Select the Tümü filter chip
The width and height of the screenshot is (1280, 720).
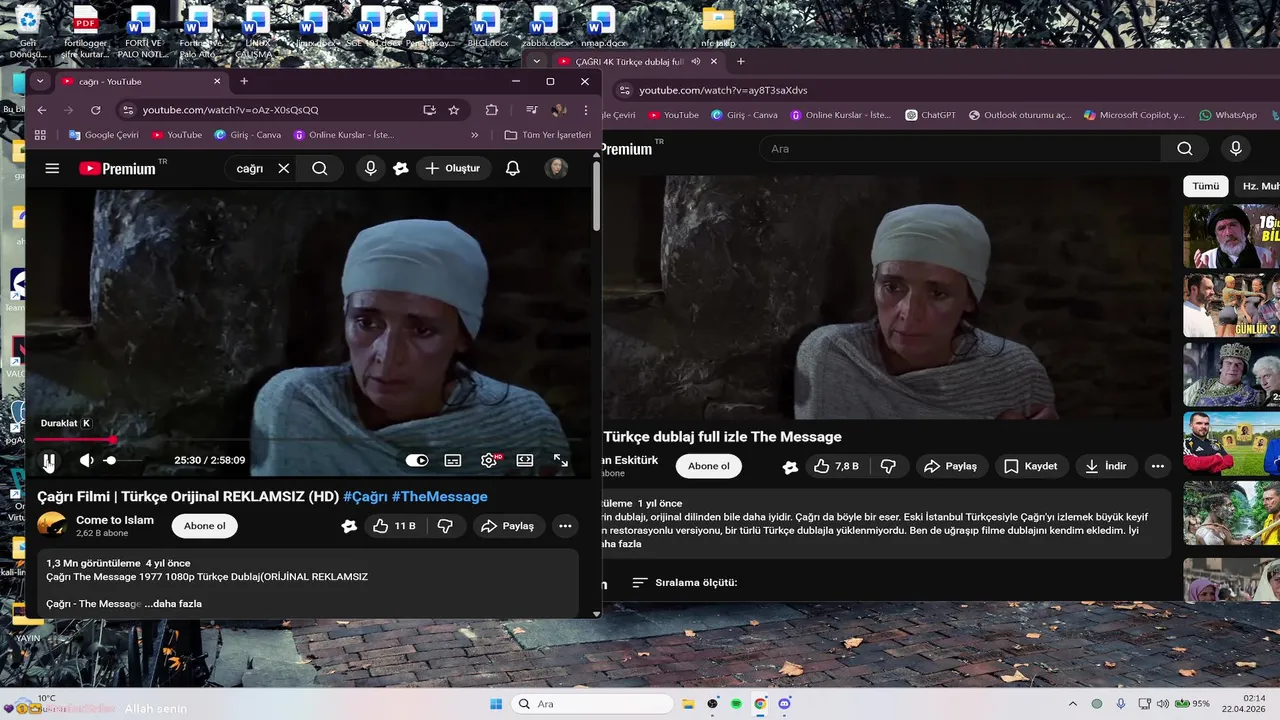[x=1206, y=186]
